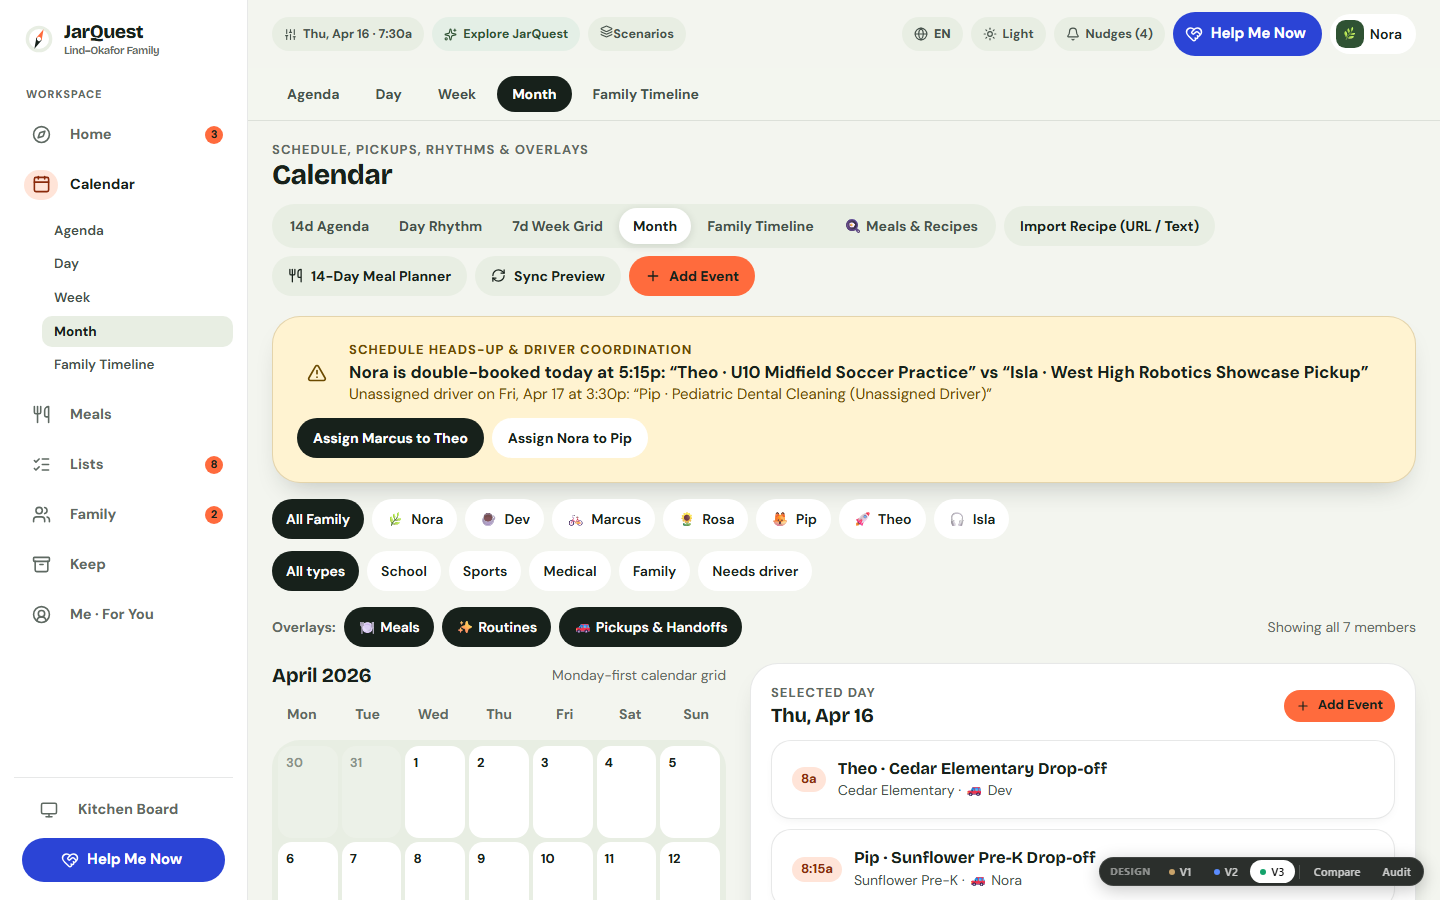
Task: Click Import Recipe (URL / Text)
Action: point(1109,226)
